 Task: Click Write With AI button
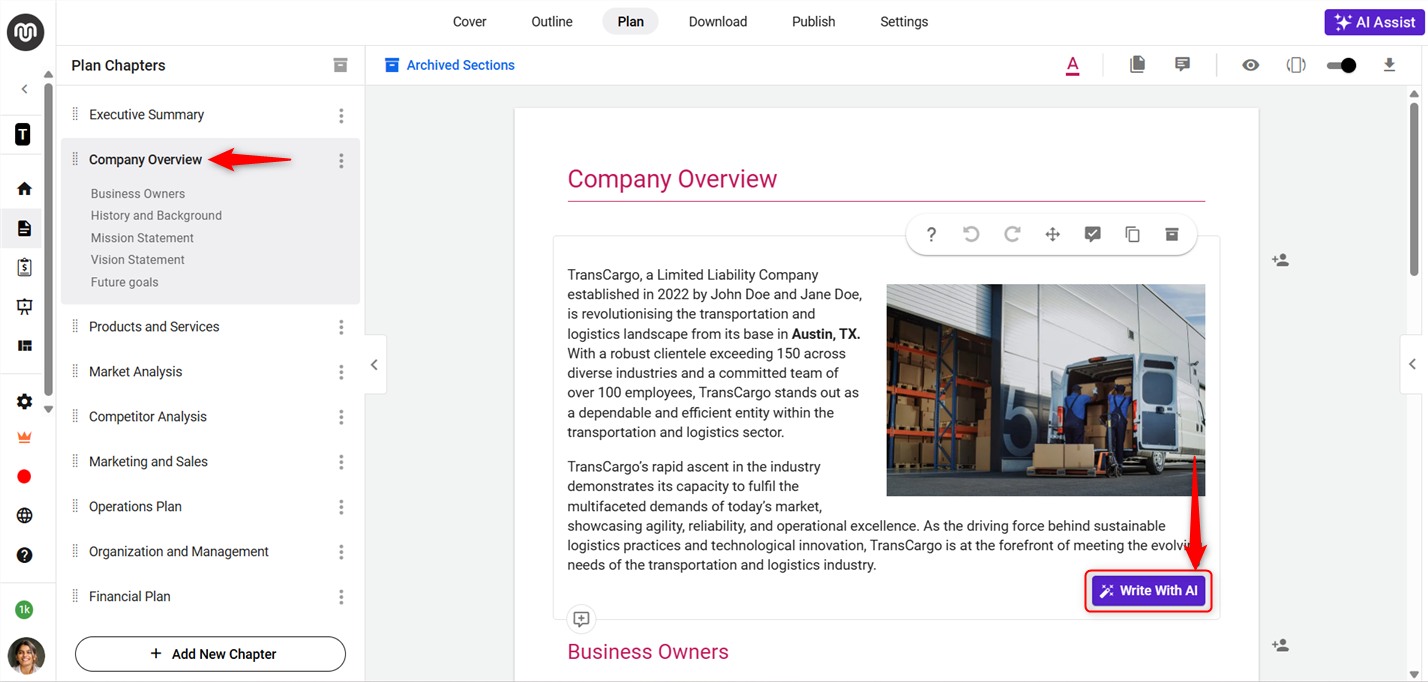click(1148, 591)
